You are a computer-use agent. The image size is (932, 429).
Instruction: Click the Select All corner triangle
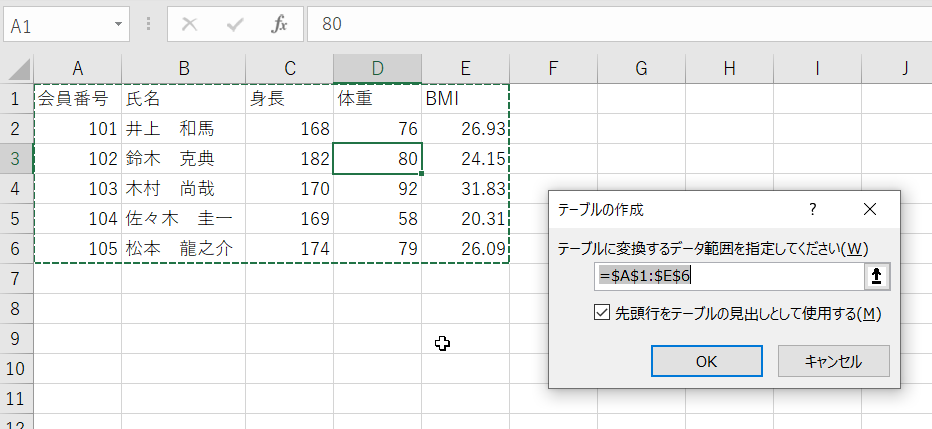(x=18, y=69)
